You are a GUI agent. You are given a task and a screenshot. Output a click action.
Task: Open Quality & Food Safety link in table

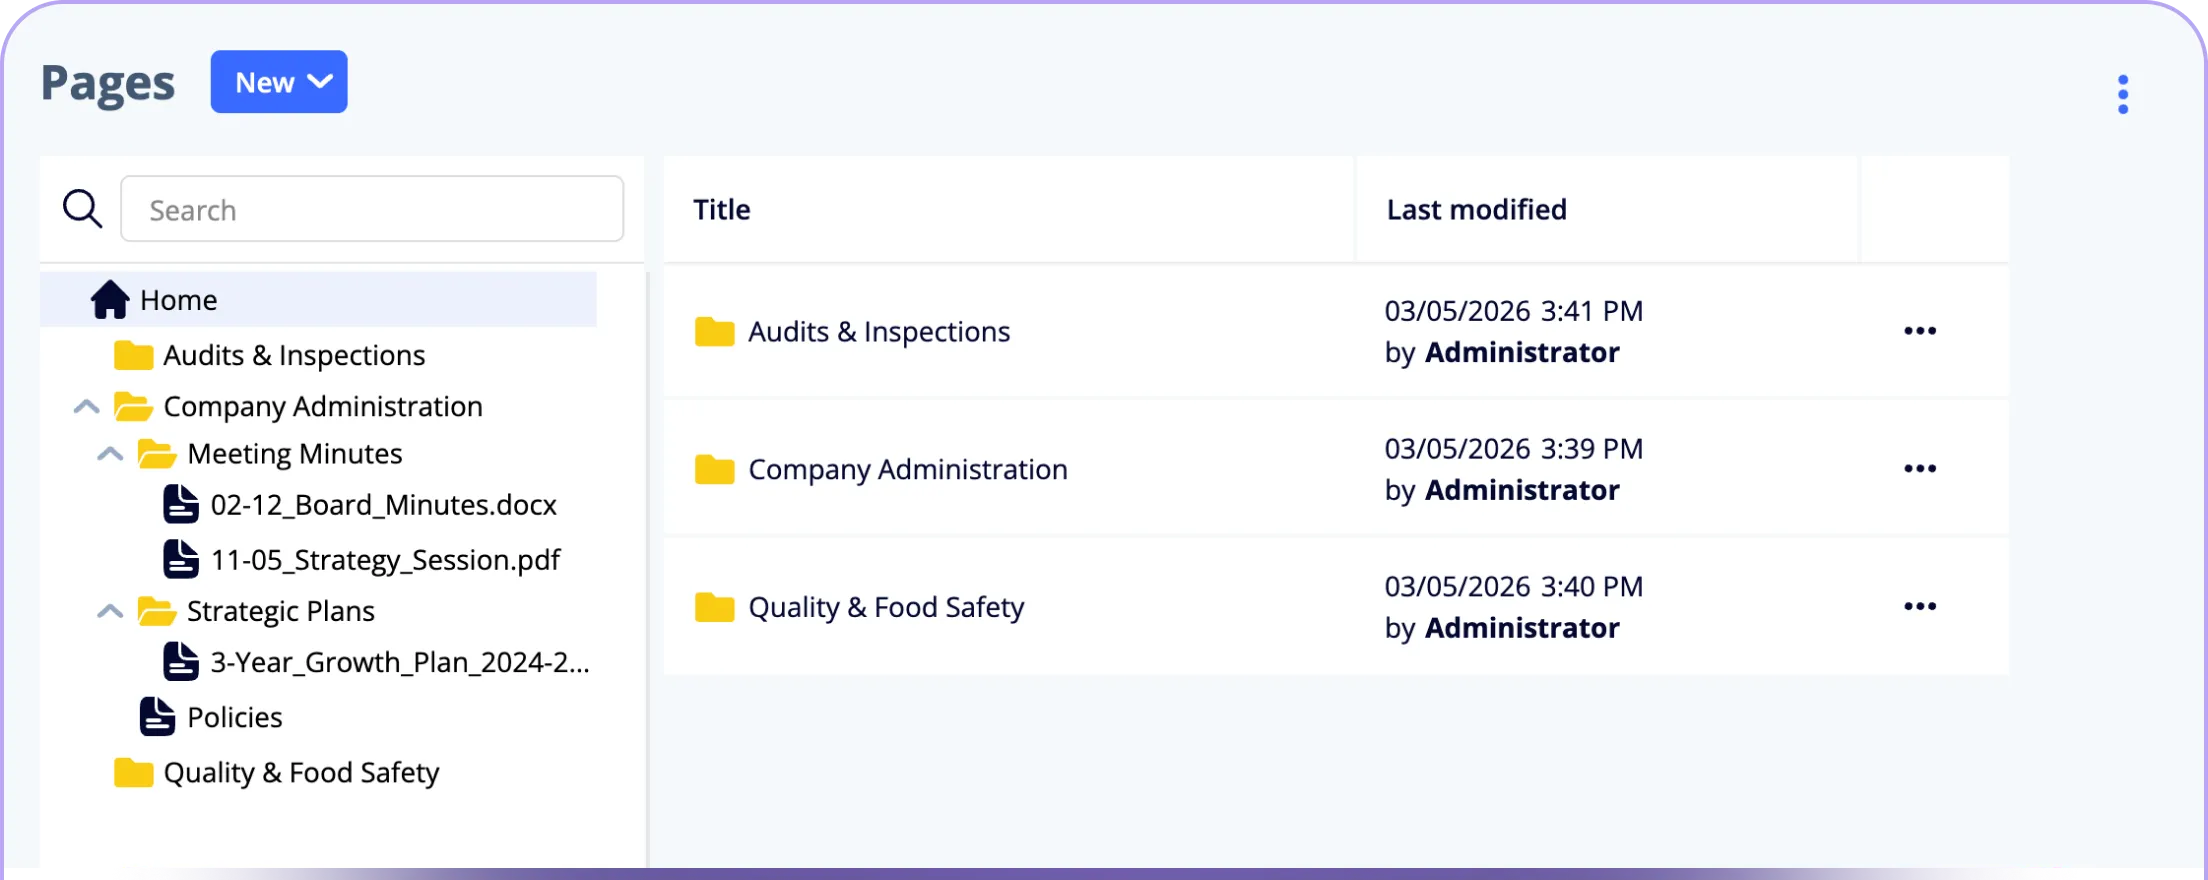pos(886,607)
